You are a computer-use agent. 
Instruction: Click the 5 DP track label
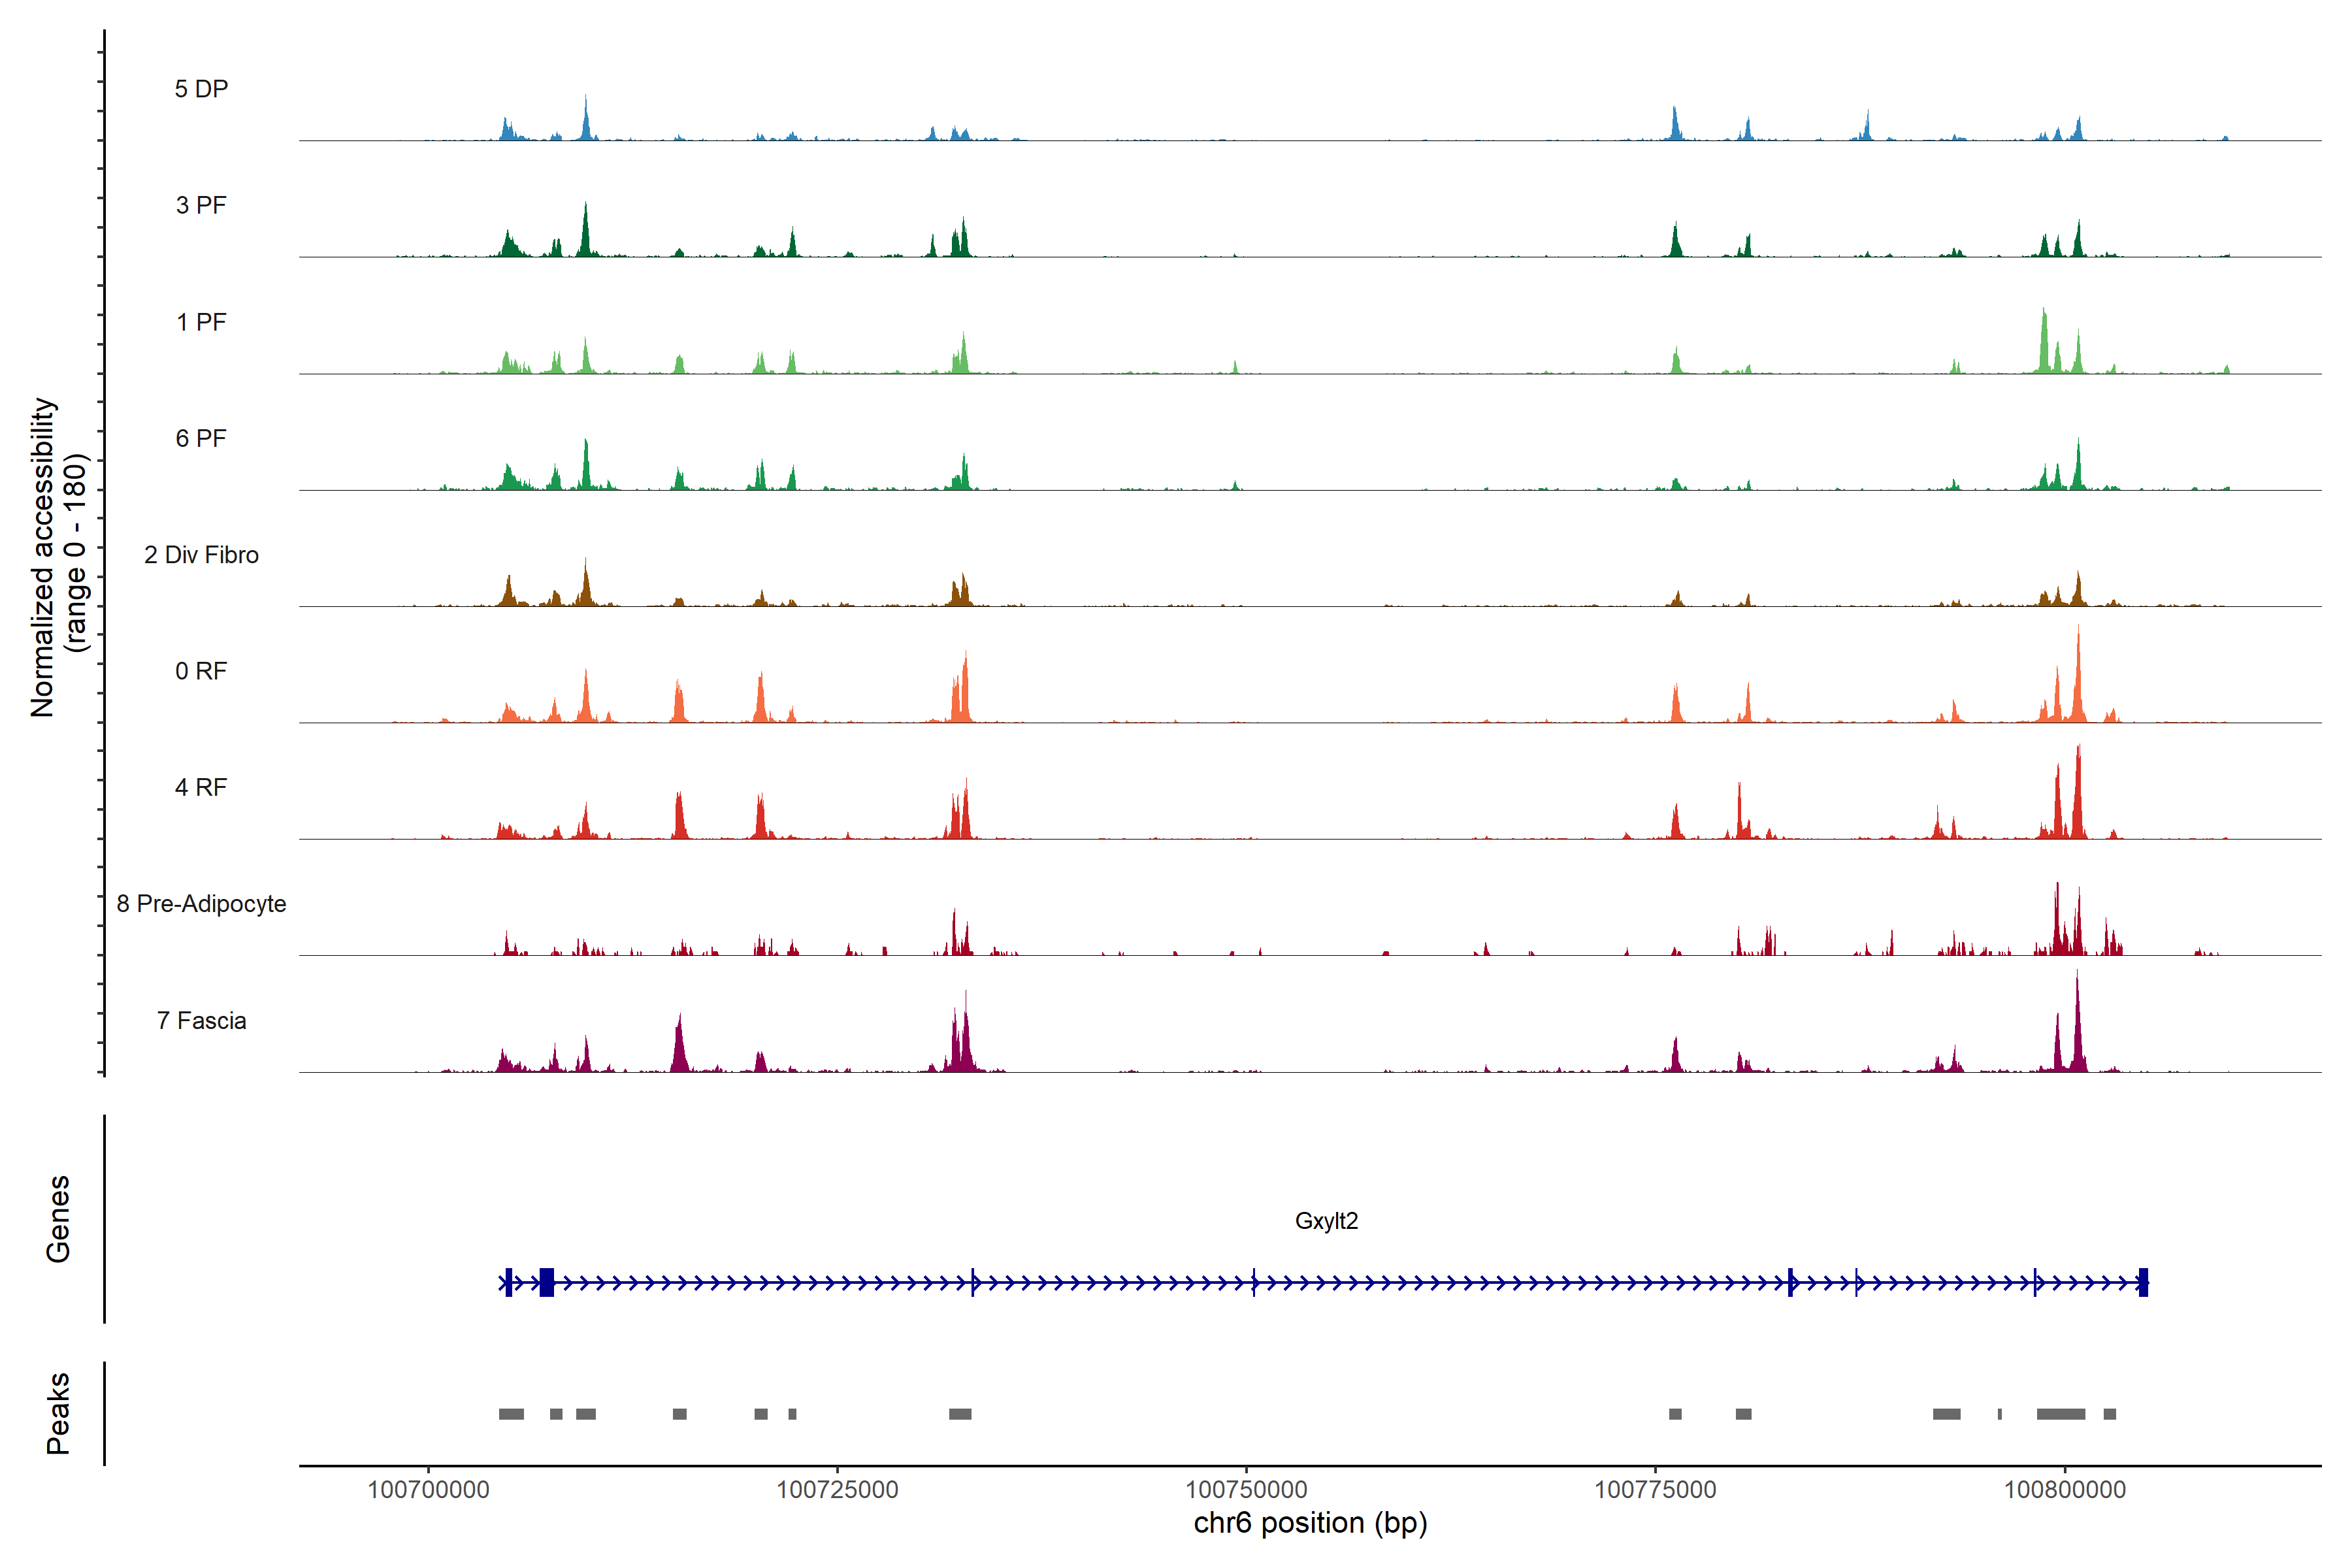click(x=201, y=89)
